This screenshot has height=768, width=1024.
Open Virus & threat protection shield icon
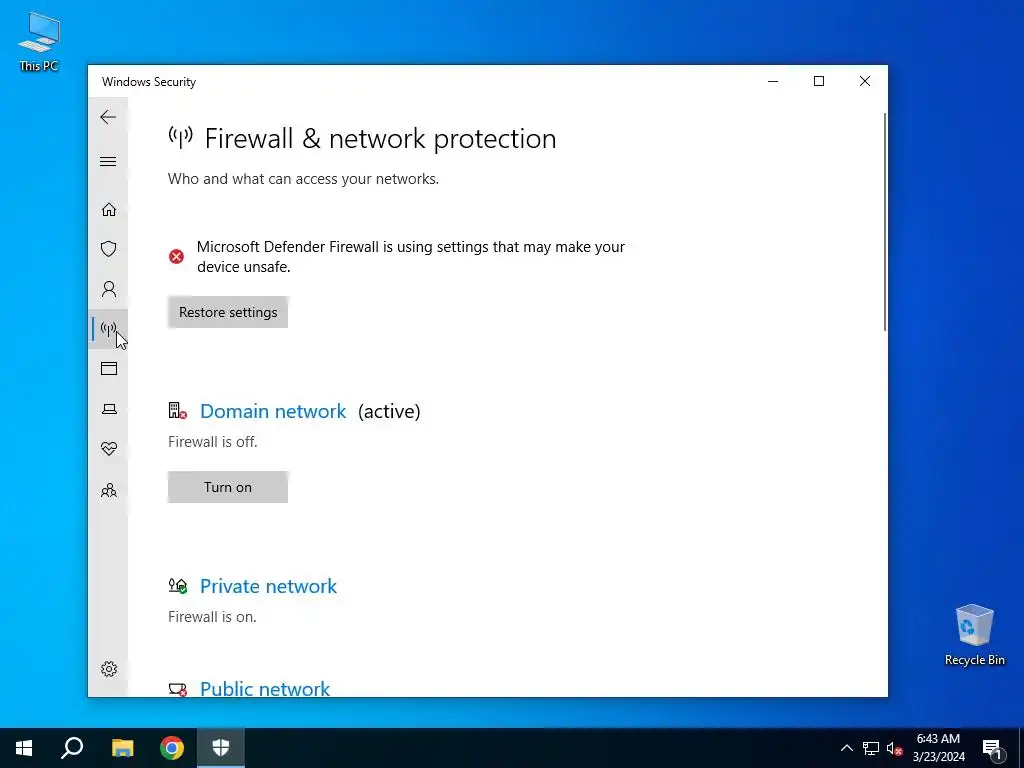click(x=108, y=249)
